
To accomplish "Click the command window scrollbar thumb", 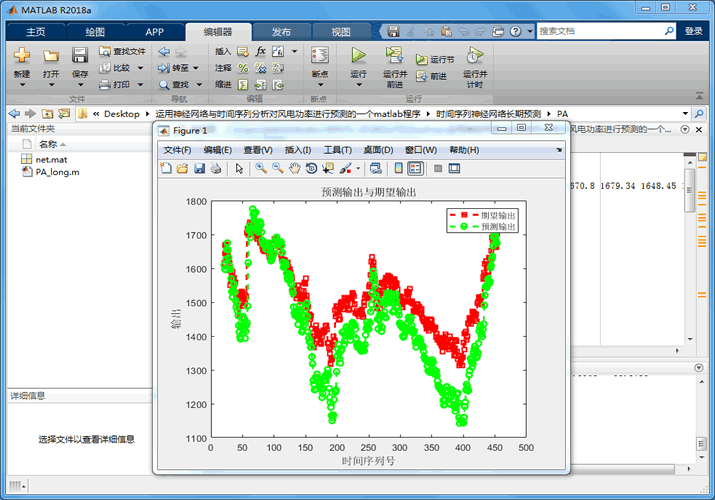I will [x=701, y=443].
